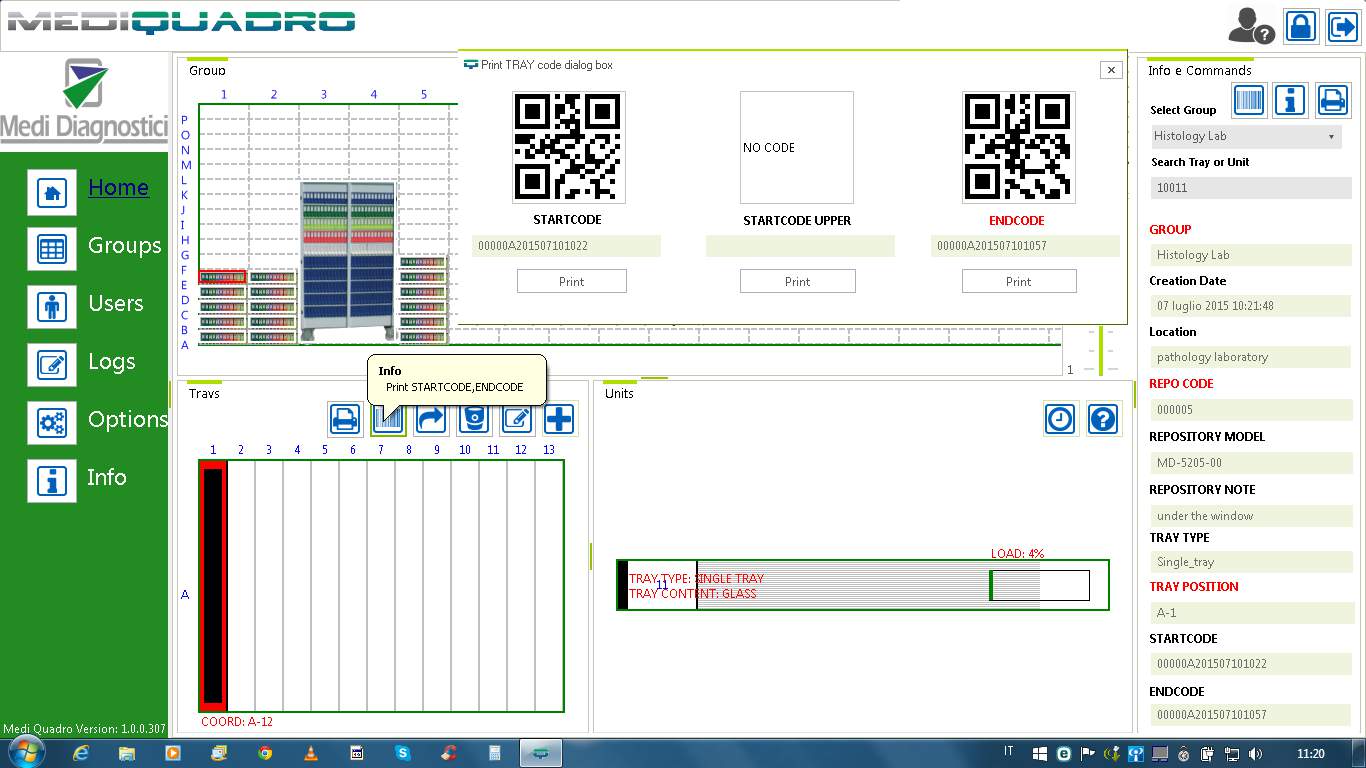This screenshot has width=1366, height=768.
Task: Open Google Chrome from taskbar
Action: 264,753
